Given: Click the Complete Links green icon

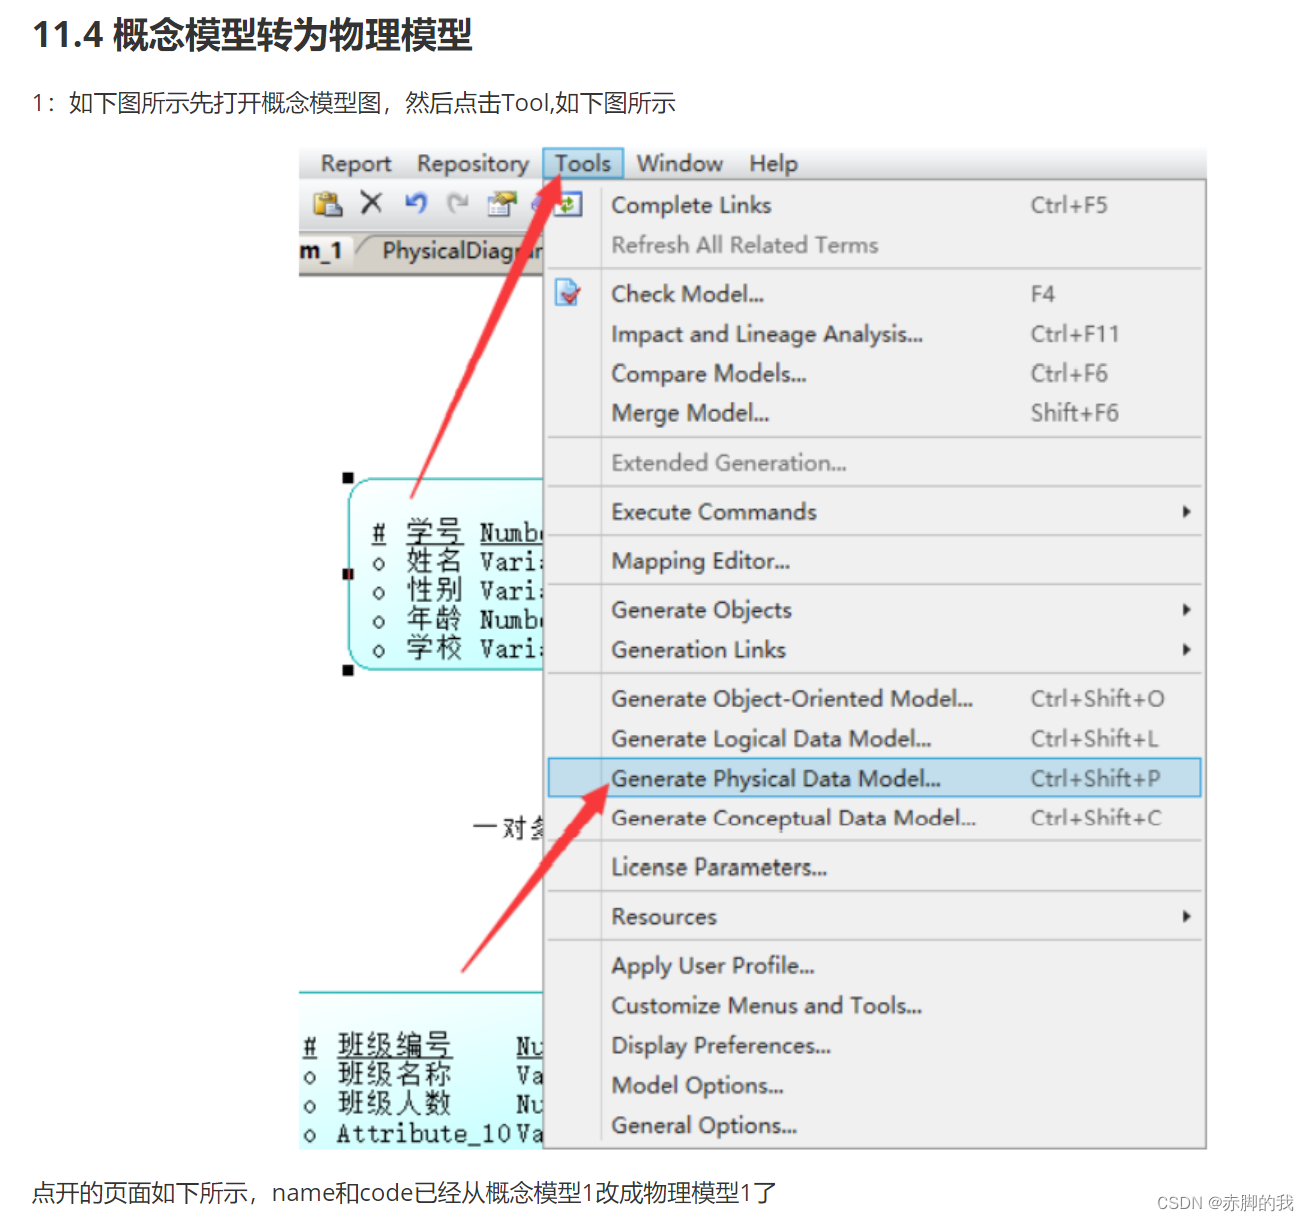Looking at the screenshot, I should click(568, 204).
